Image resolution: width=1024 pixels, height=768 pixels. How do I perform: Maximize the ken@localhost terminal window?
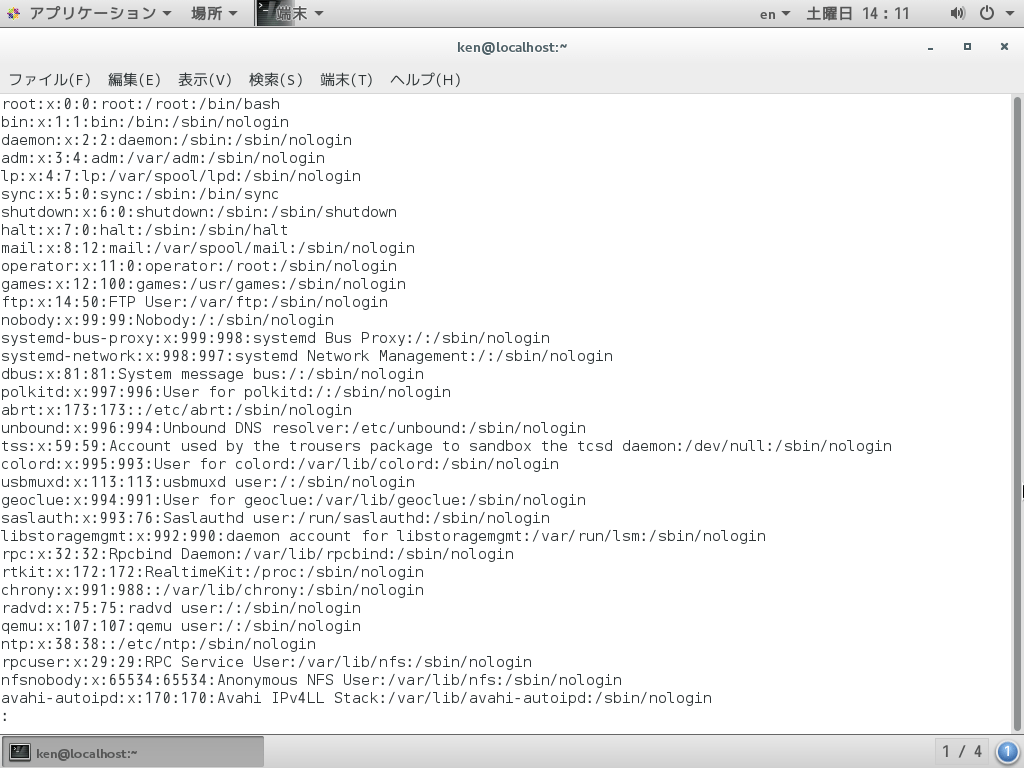(x=967, y=46)
